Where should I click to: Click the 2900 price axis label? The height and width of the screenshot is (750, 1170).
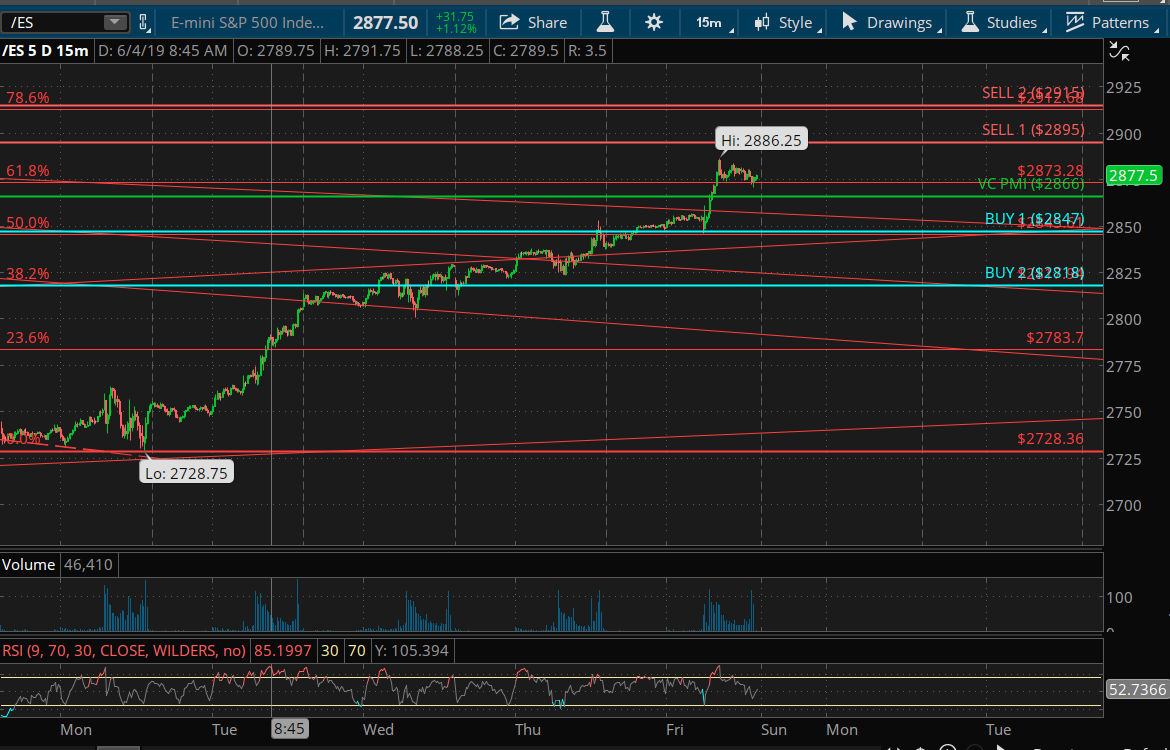(1124, 134)
